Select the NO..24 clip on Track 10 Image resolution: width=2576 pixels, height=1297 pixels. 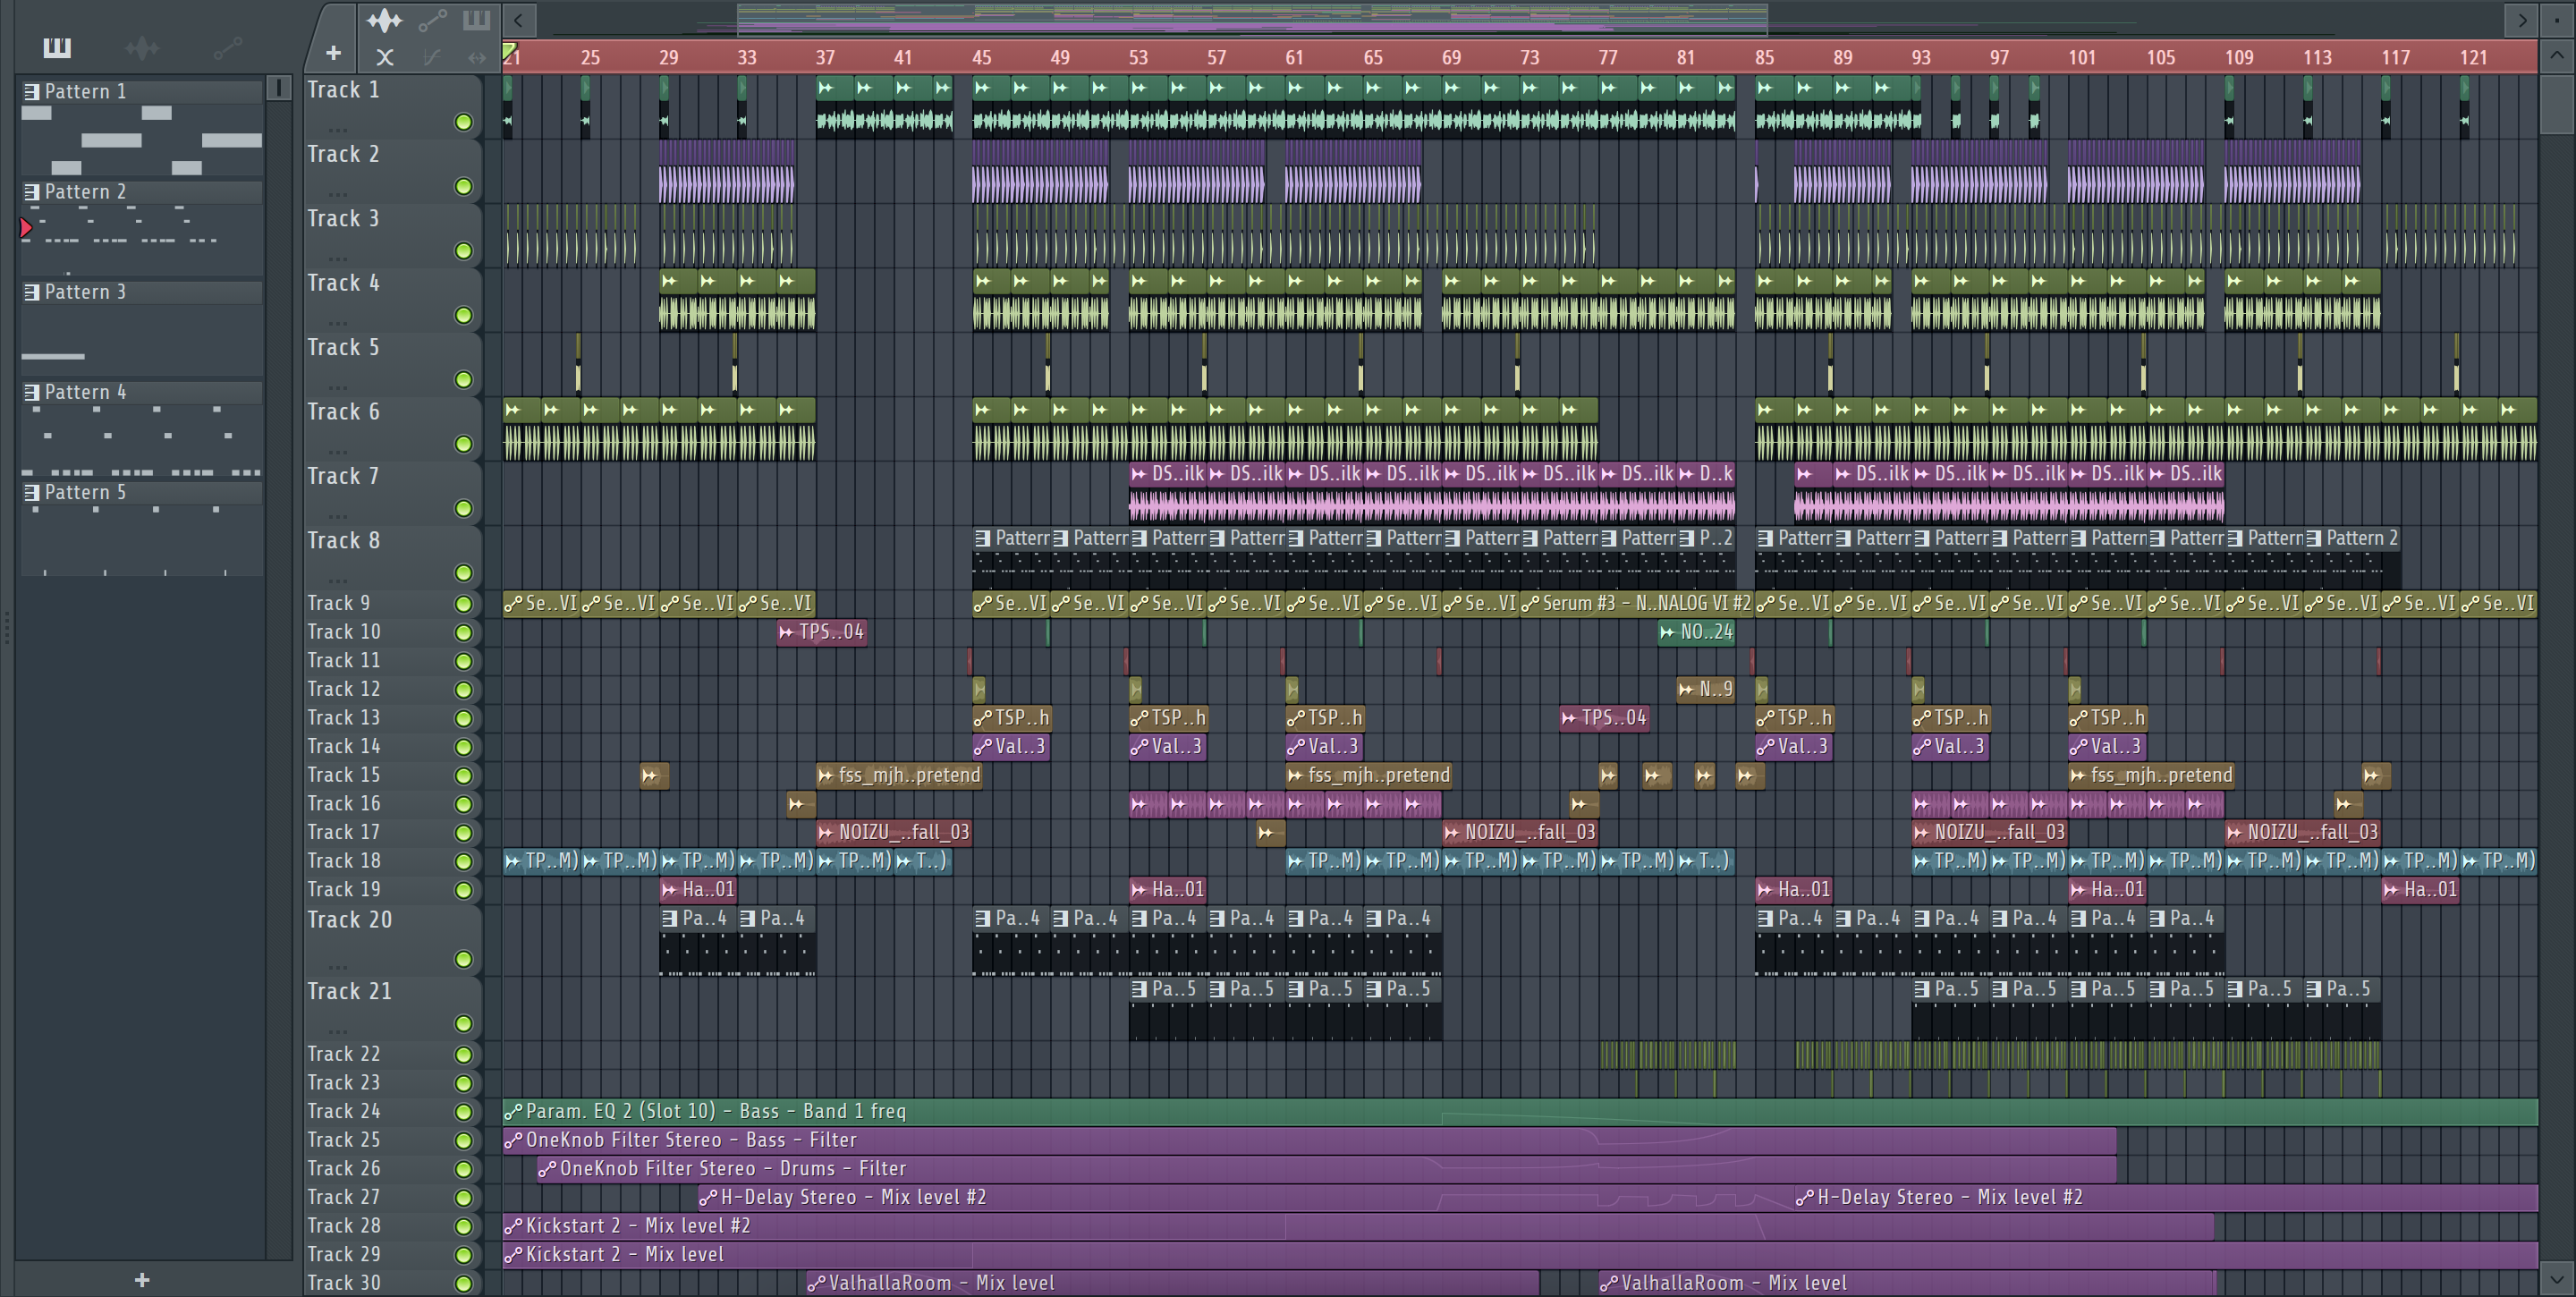tap(1696, 632)
